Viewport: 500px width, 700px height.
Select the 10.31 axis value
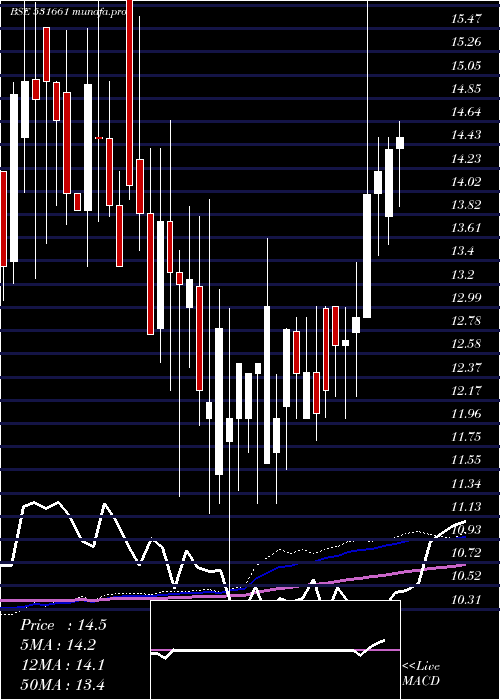point(467,599)
